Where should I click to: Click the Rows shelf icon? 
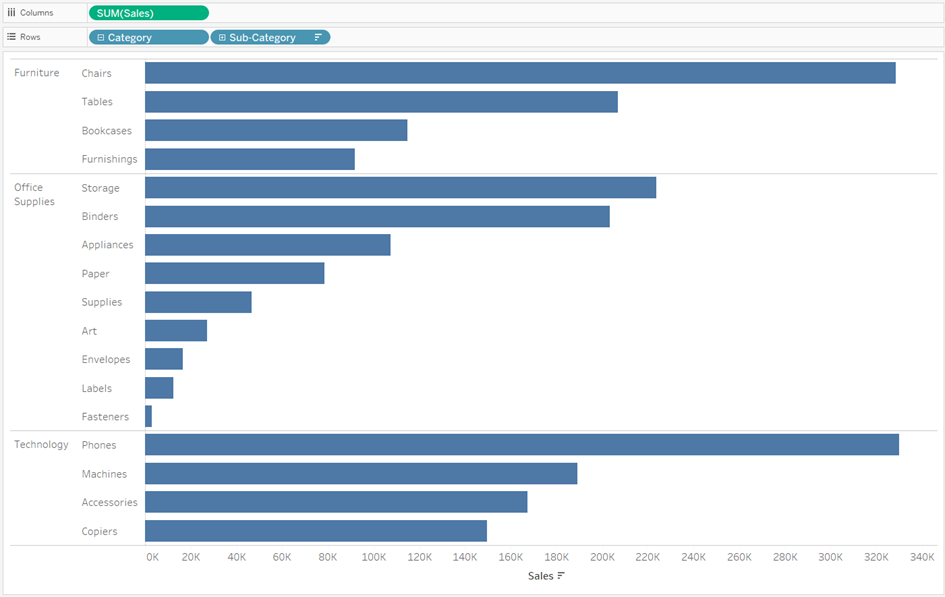9,37
